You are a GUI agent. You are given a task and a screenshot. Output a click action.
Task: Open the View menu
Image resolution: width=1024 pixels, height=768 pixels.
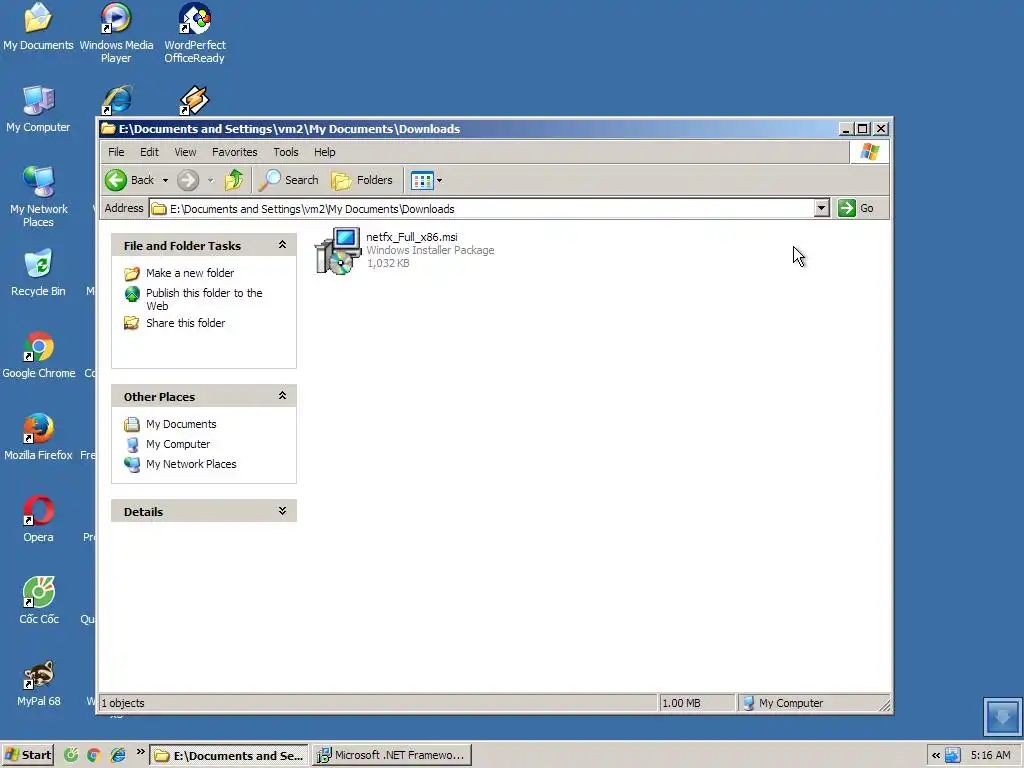(x=185, y=152)
